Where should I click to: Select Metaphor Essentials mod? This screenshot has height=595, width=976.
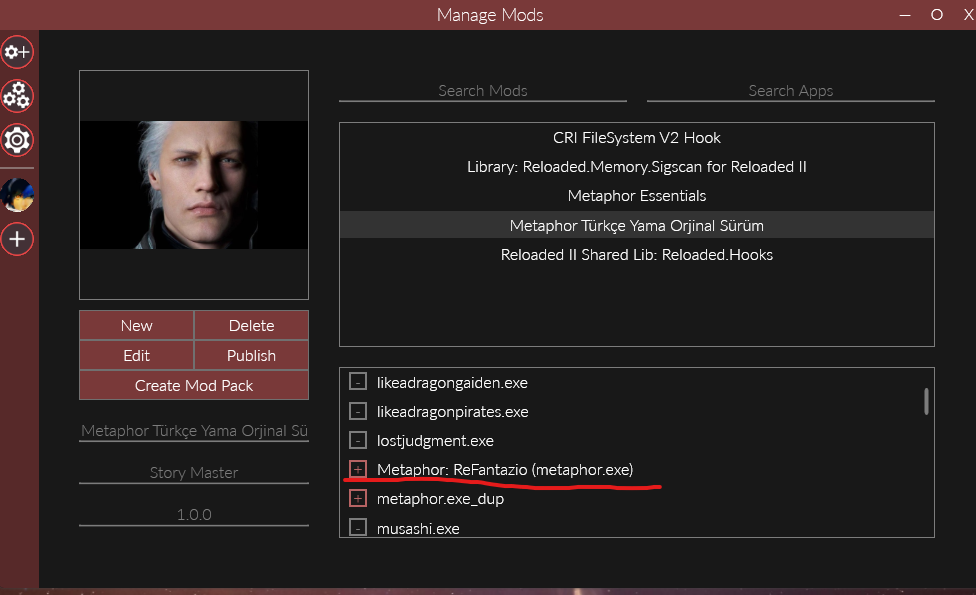pos(637,196)
